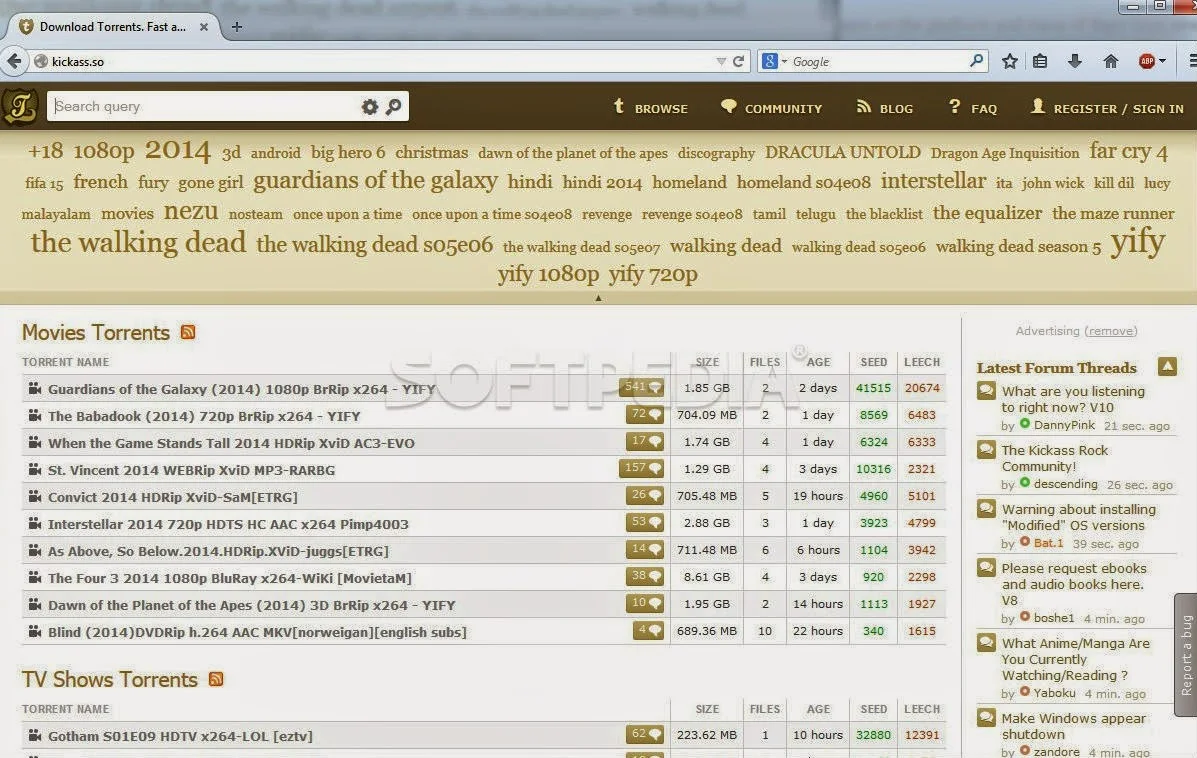Open the 'DRACULA UNTOLD' tag
Image resolution: width=1197 pixels, height=758 pixels.
coord(843,153)
